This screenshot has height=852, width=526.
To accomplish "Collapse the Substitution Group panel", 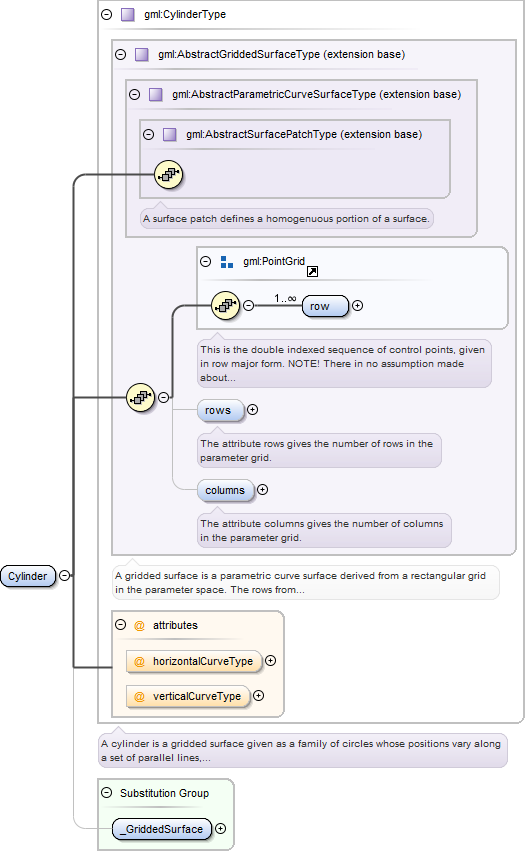I will (x=107, y=793).
